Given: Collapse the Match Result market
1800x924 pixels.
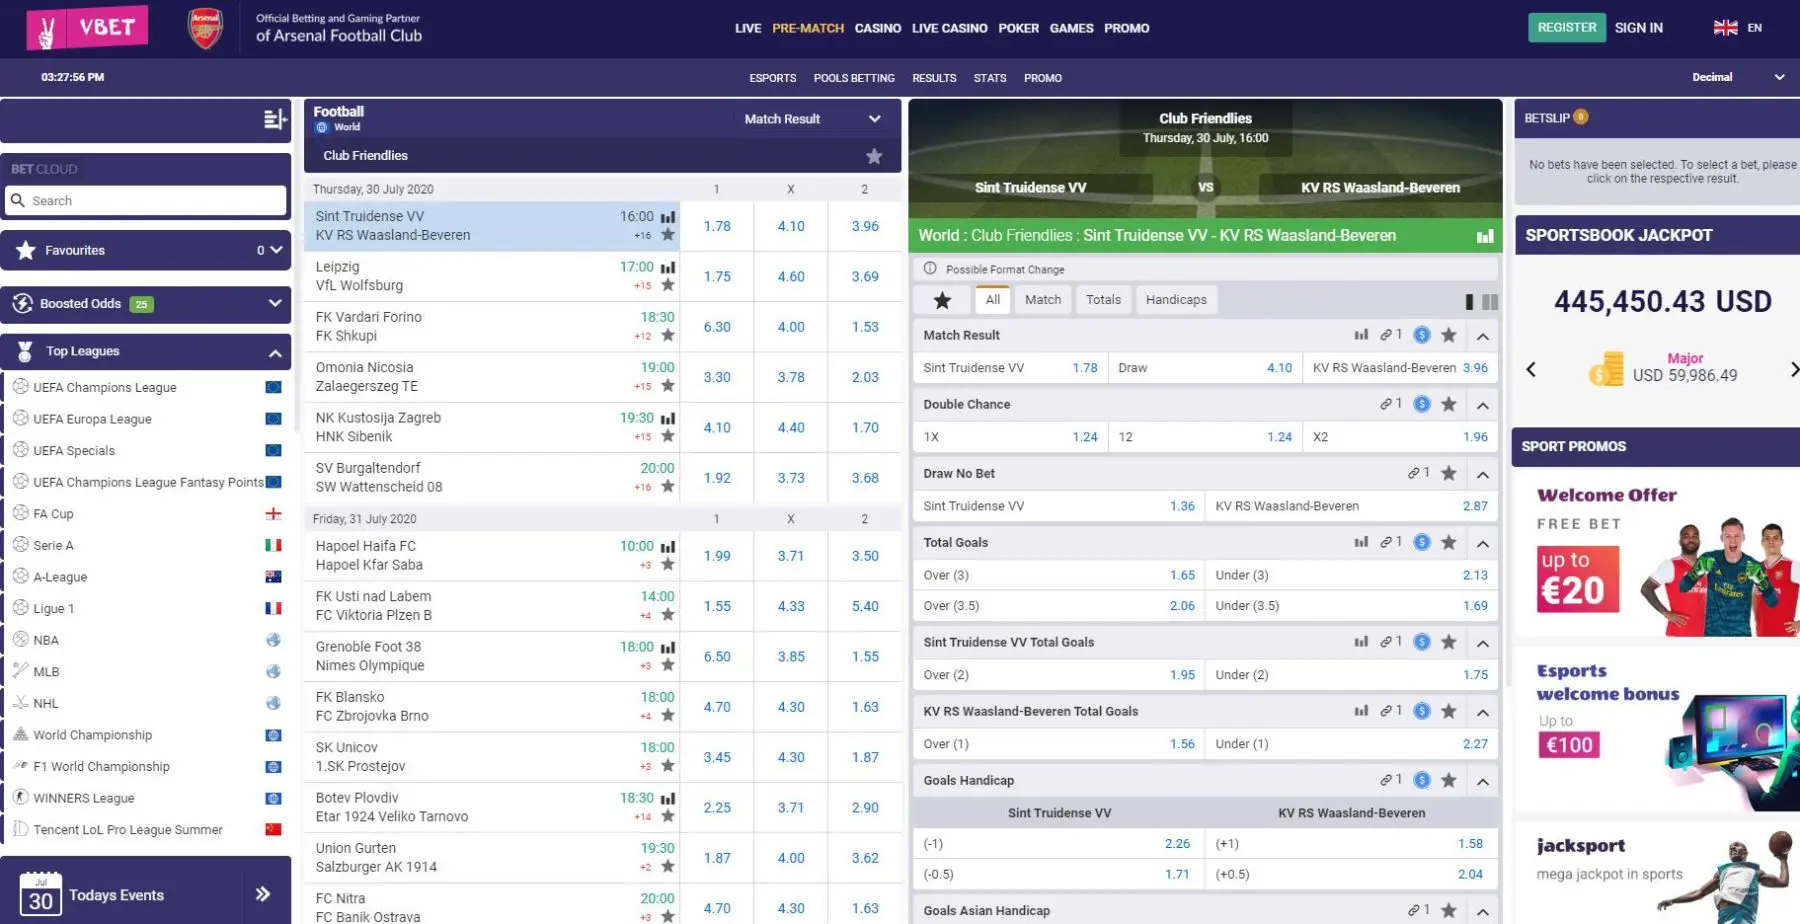Looking at the screenshot, I should click(x=1483, y=336).
